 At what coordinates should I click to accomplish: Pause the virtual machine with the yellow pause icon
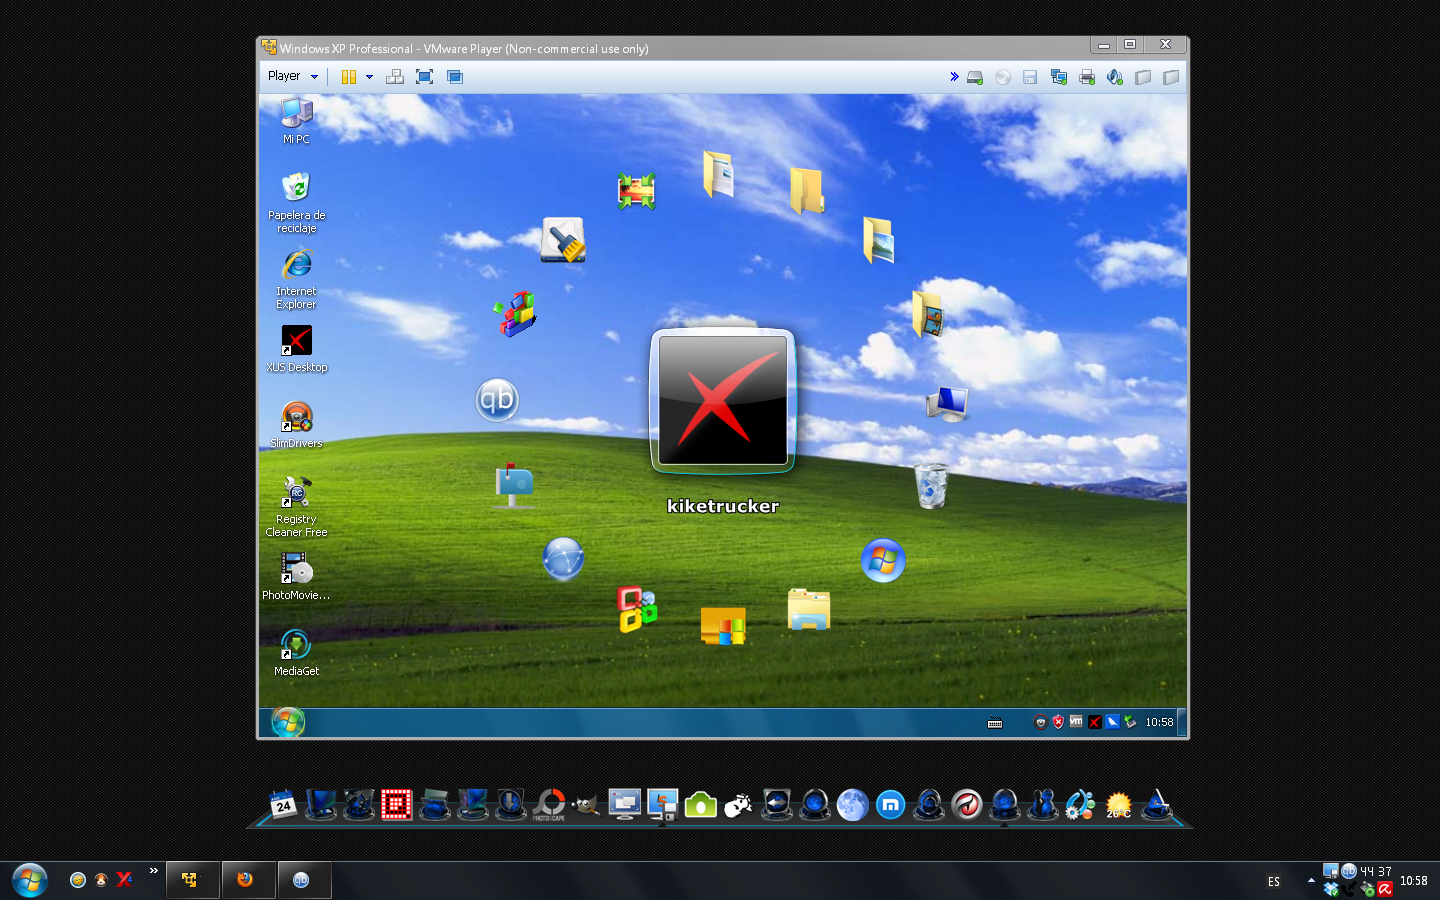pos(348,77)
